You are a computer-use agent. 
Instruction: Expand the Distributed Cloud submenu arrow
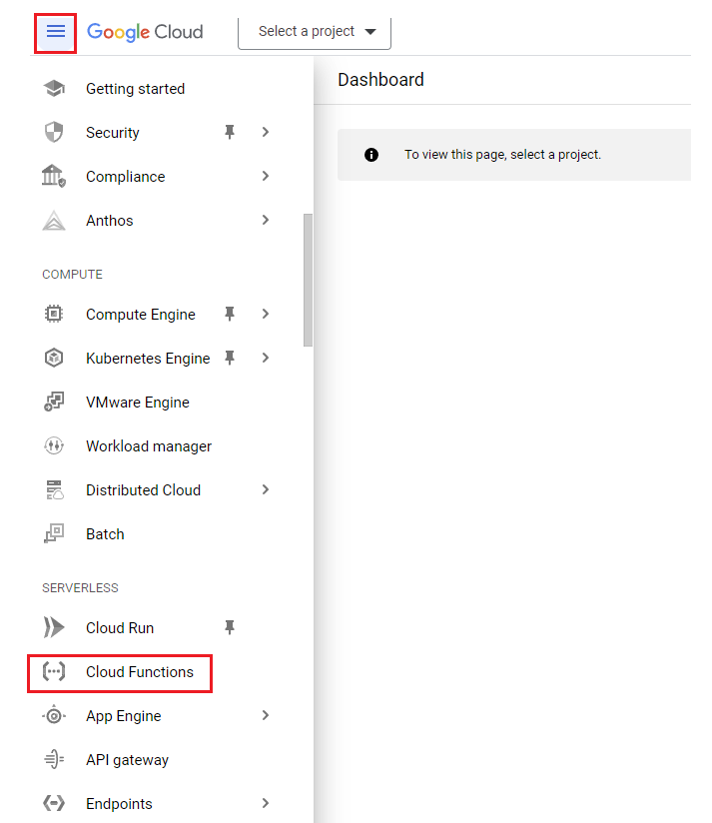tap(265, 490)
